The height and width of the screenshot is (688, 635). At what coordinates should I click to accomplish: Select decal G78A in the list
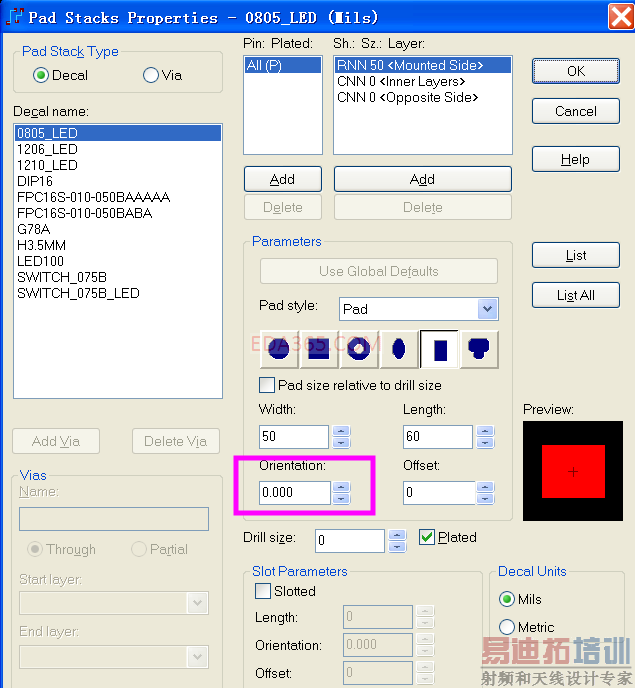pyautogui.click(x=118, y=229)
